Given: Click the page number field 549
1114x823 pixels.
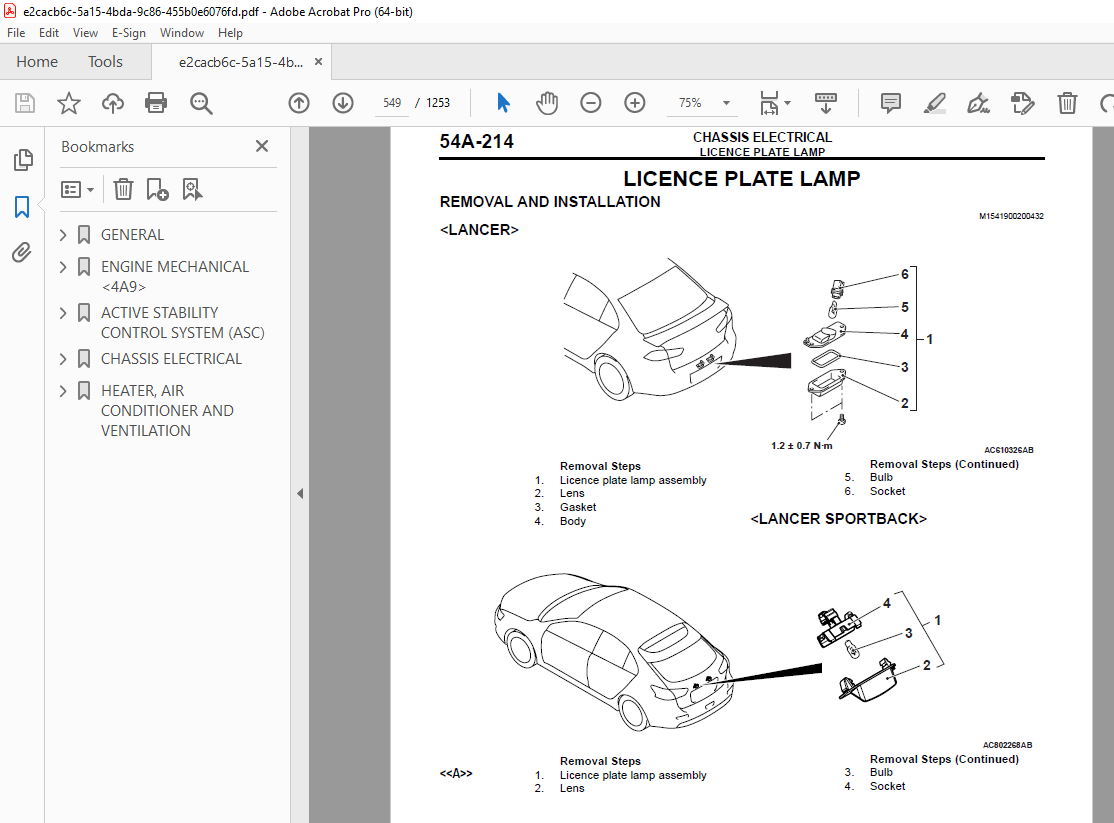Looking at the screenshot, I should (x=392, y=103).
